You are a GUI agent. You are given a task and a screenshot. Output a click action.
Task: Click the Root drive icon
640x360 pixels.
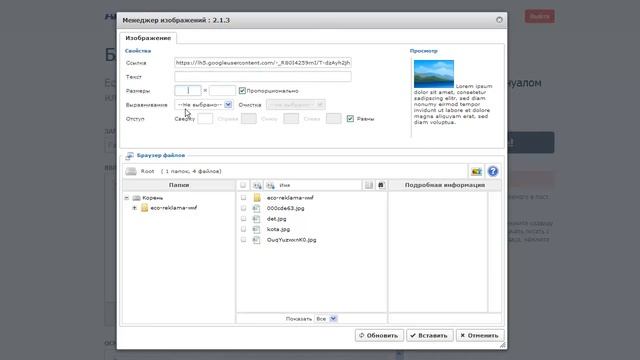pos(131,171)
